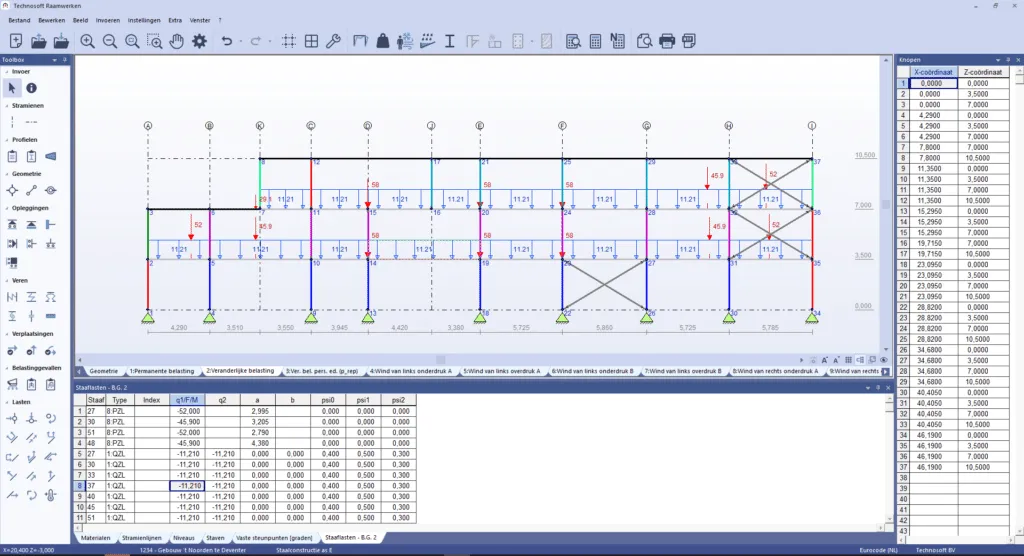This screenshot has width=1024, height=556.
Task: Switch to the 1:Permanente belasting tab
Action: click(161, 371)
